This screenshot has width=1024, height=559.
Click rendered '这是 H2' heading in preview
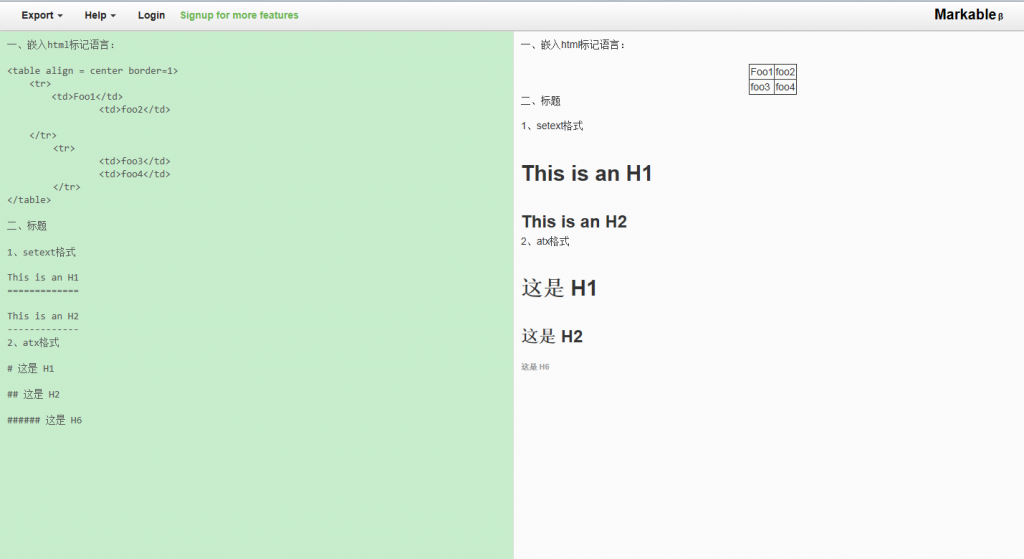tap(552, 336)
